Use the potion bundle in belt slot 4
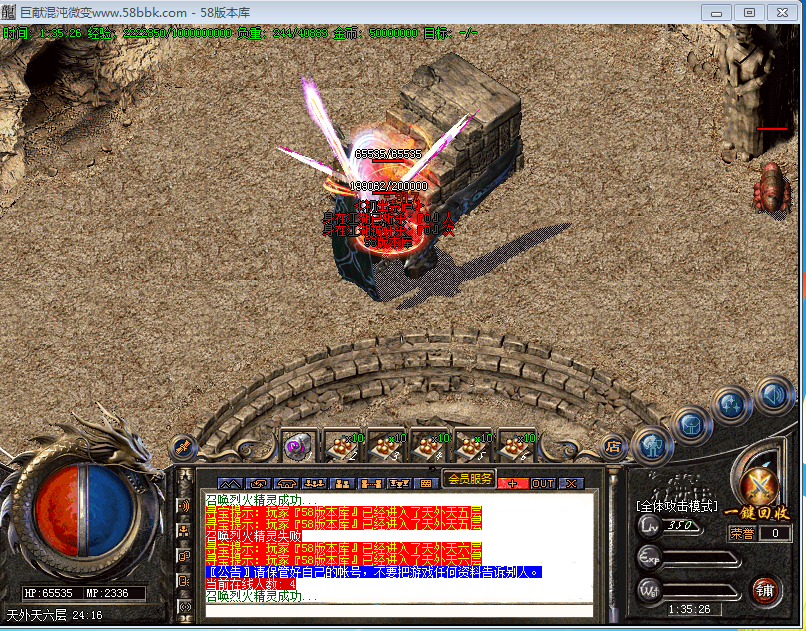This screenshot has width=806, height=631. 430,446
